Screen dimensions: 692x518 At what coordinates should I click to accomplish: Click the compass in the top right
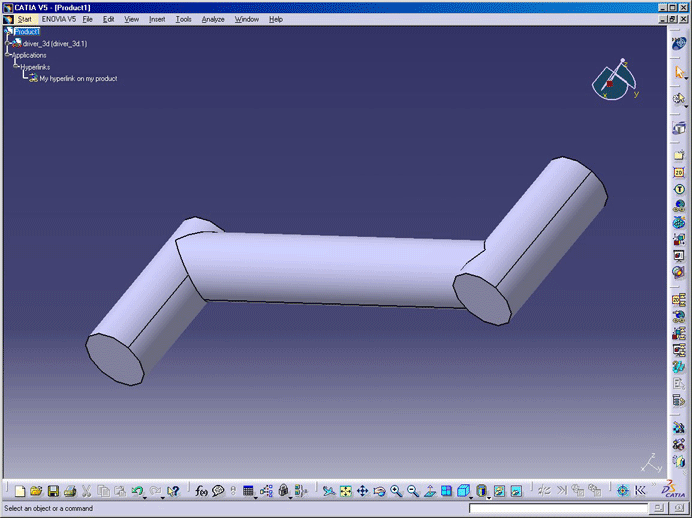coord(612,83)
